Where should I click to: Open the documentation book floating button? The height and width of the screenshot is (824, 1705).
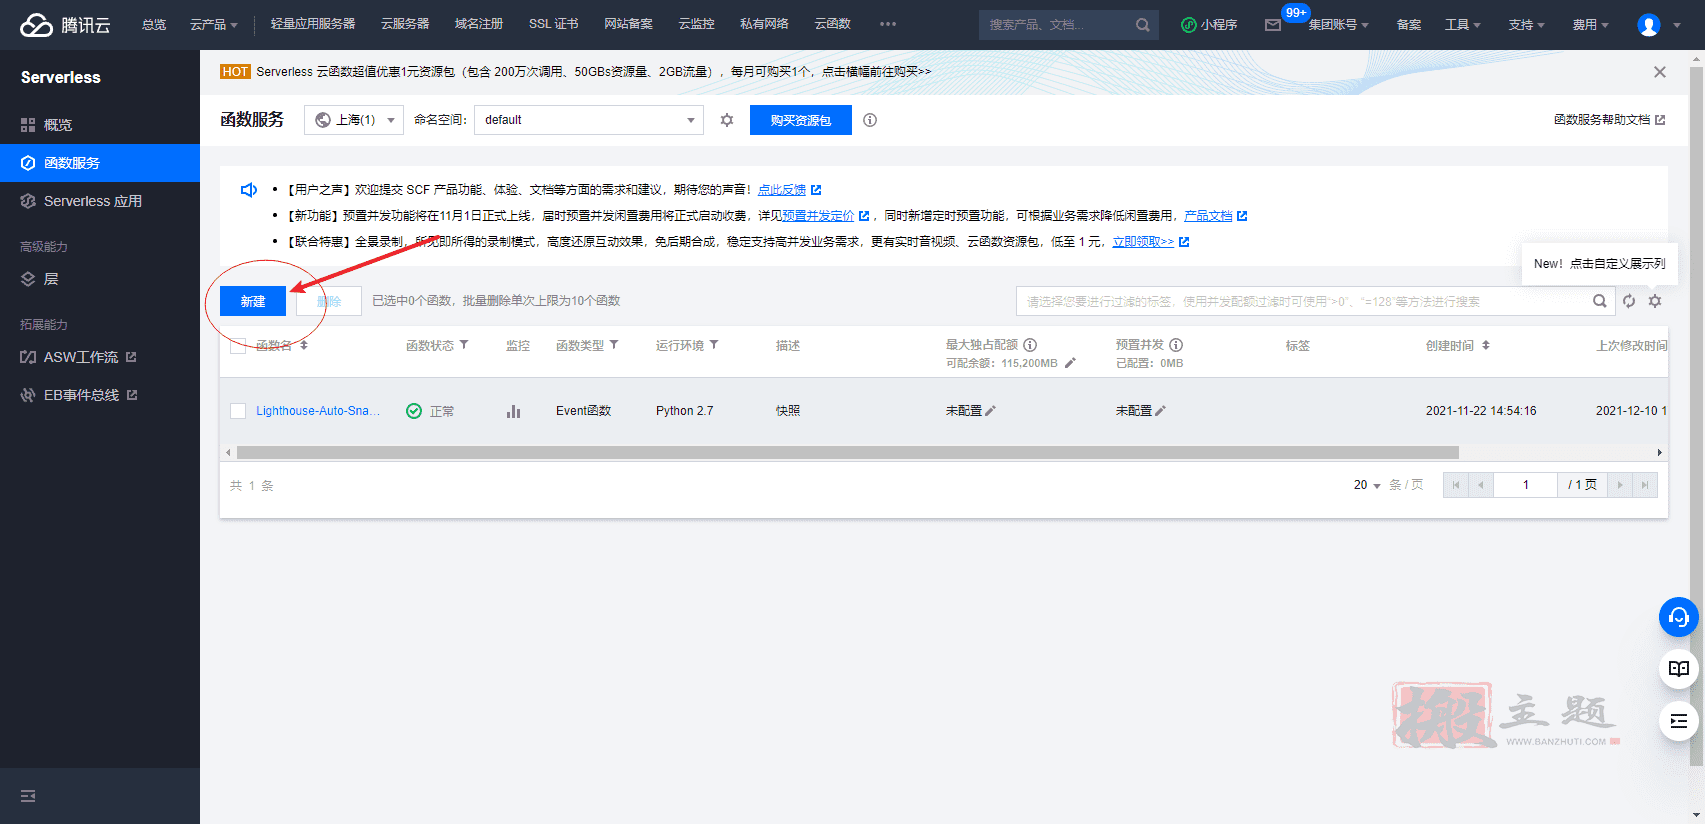[x=1679, y=669]
